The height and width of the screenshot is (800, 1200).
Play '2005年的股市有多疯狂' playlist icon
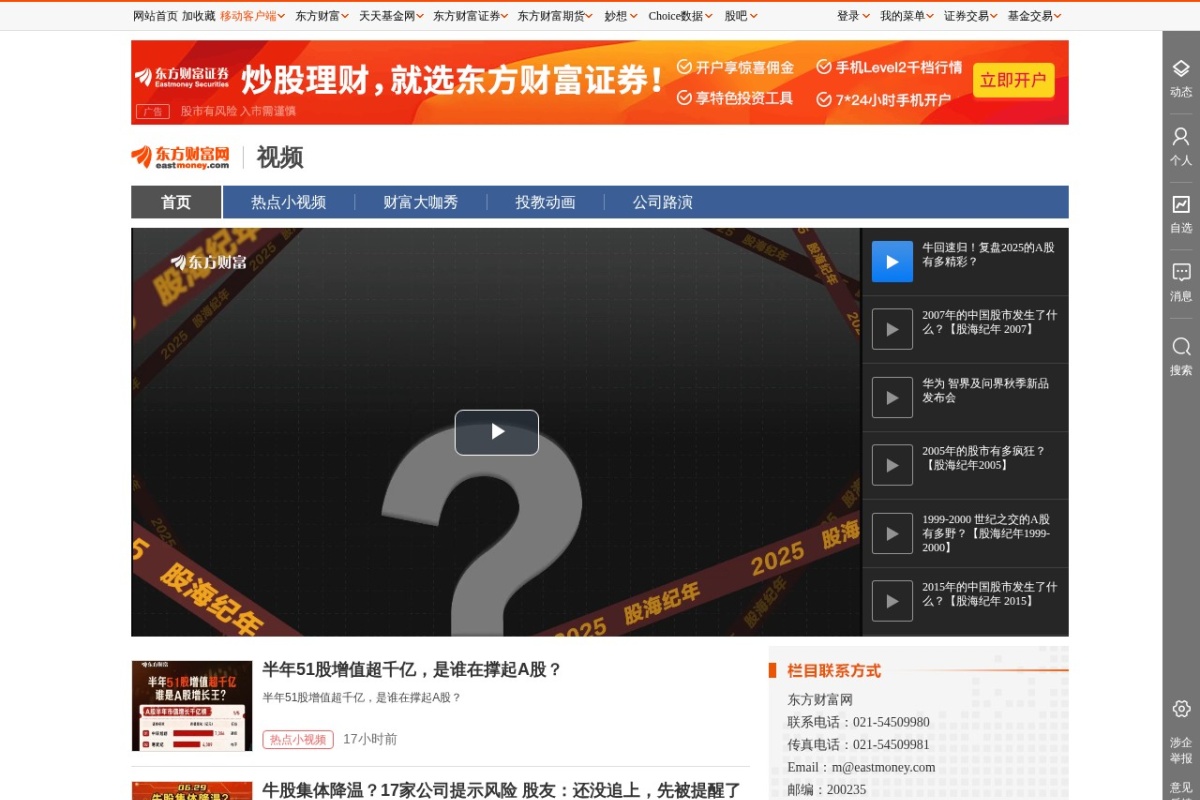click(x=892, y=465)
